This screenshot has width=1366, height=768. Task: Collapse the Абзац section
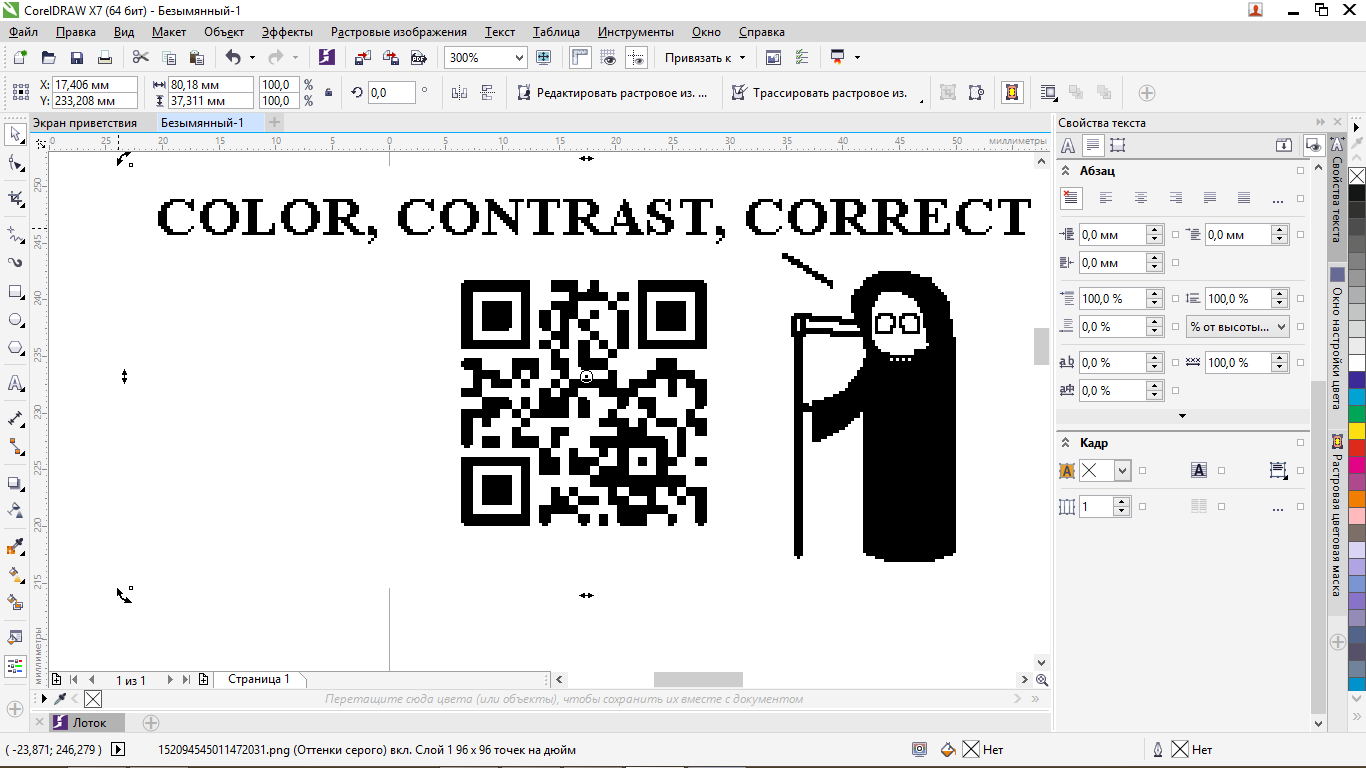coord(1066,171)
